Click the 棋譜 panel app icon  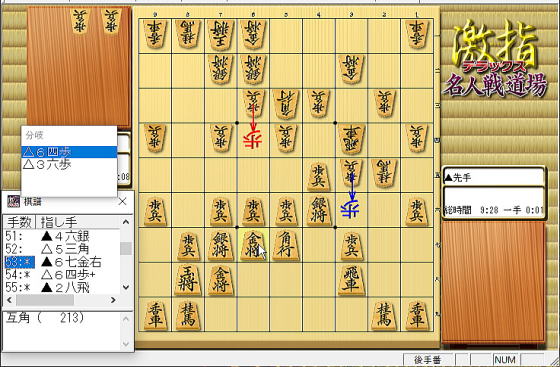[13, 201]
